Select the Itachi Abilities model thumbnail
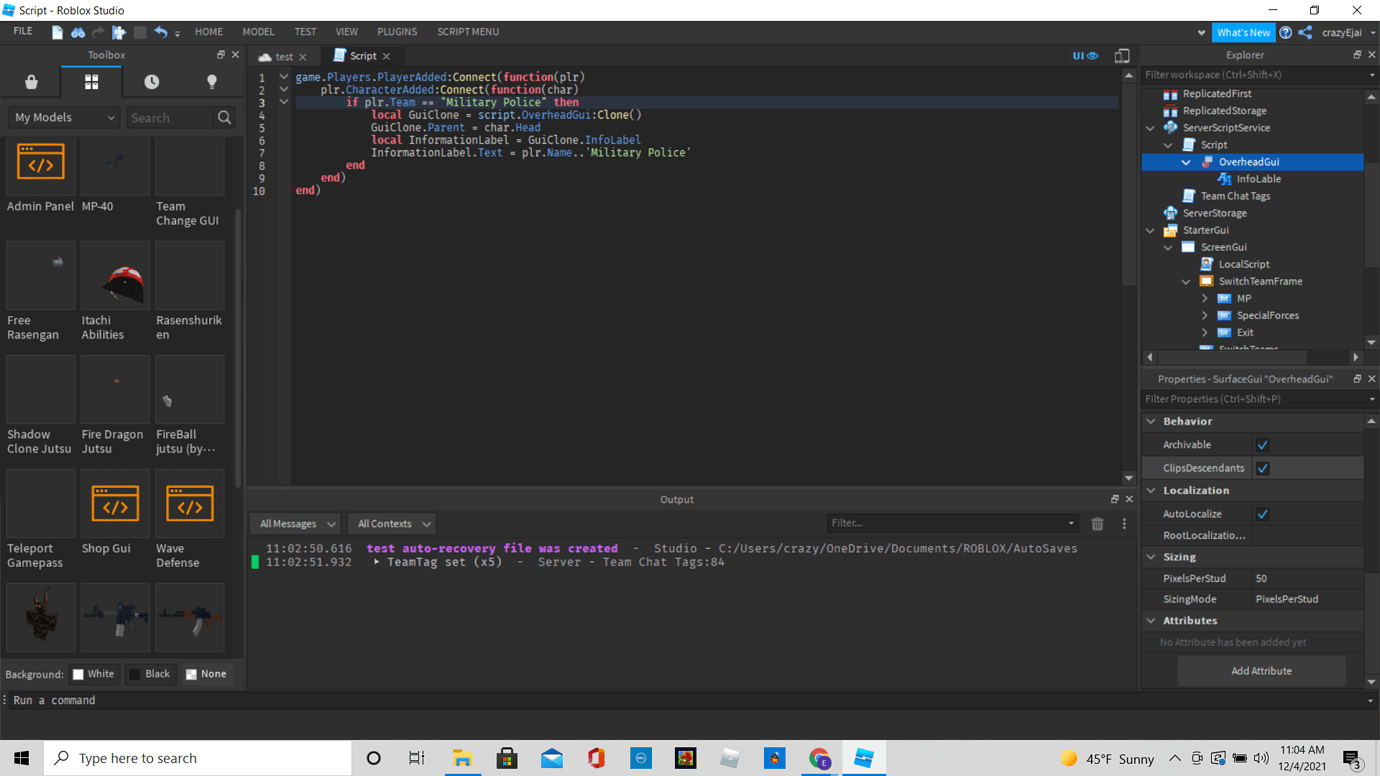The width and height of the screenshot is (1380, 776). point(115,275)
